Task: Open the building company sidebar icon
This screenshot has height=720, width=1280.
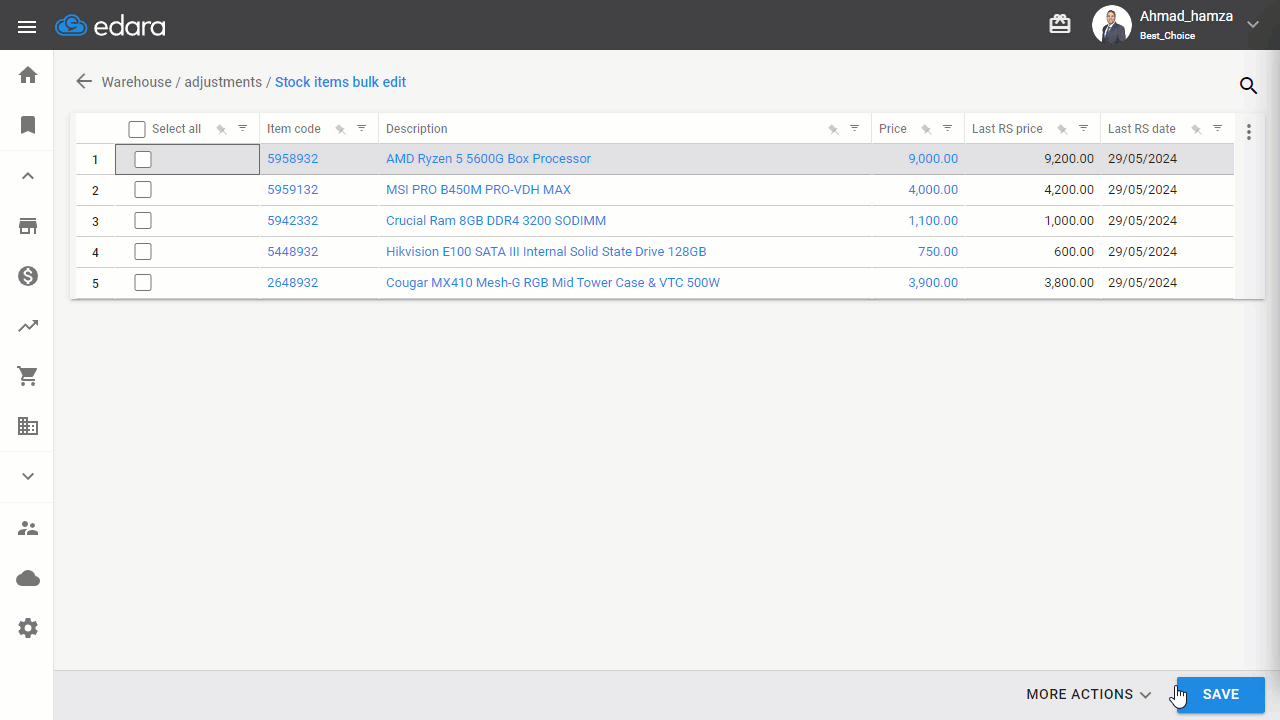Action: (28, 426)
